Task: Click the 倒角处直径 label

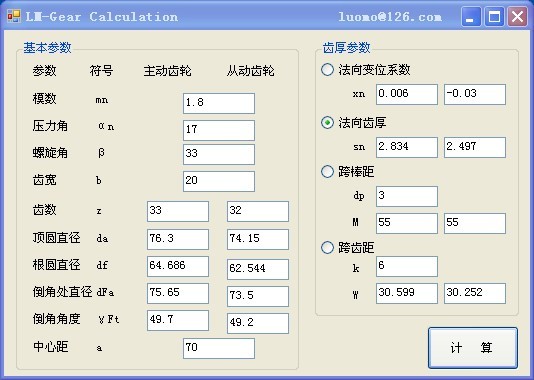Action: pos(62,292)
